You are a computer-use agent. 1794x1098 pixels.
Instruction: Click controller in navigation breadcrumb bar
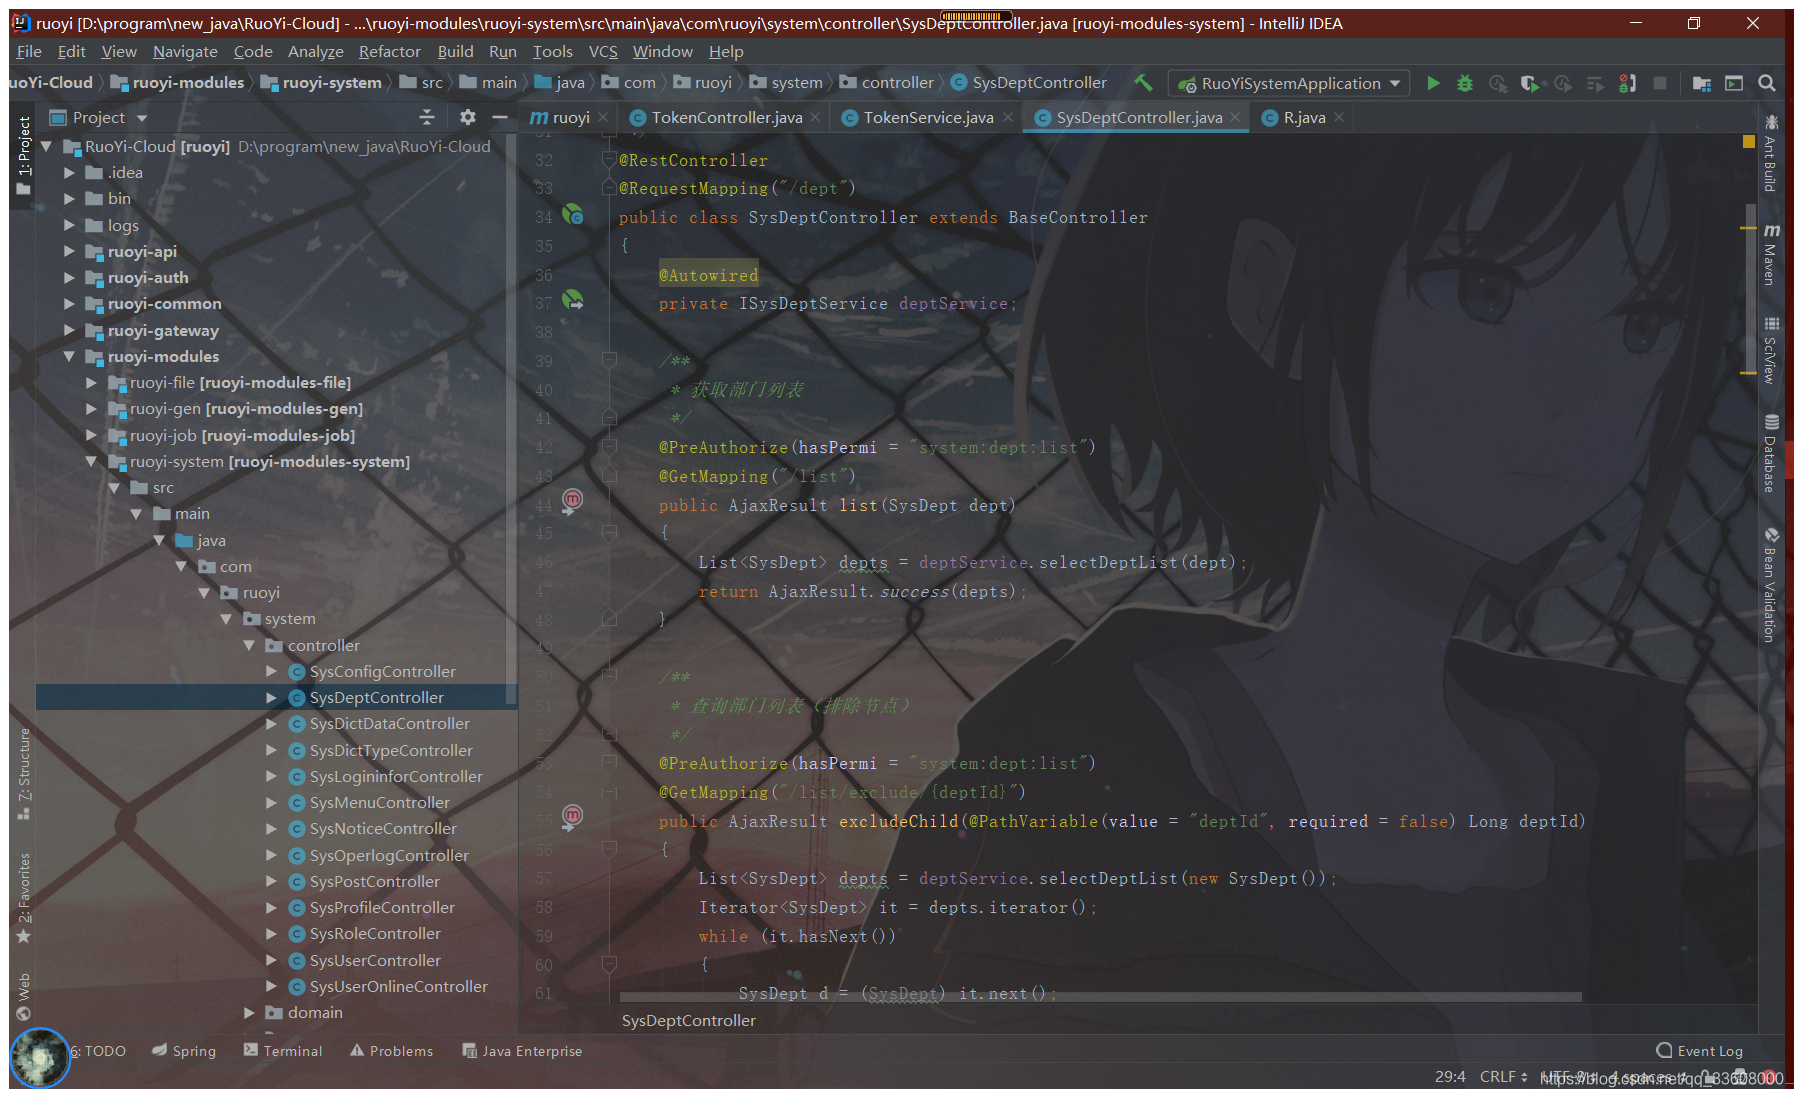(887, 82)
